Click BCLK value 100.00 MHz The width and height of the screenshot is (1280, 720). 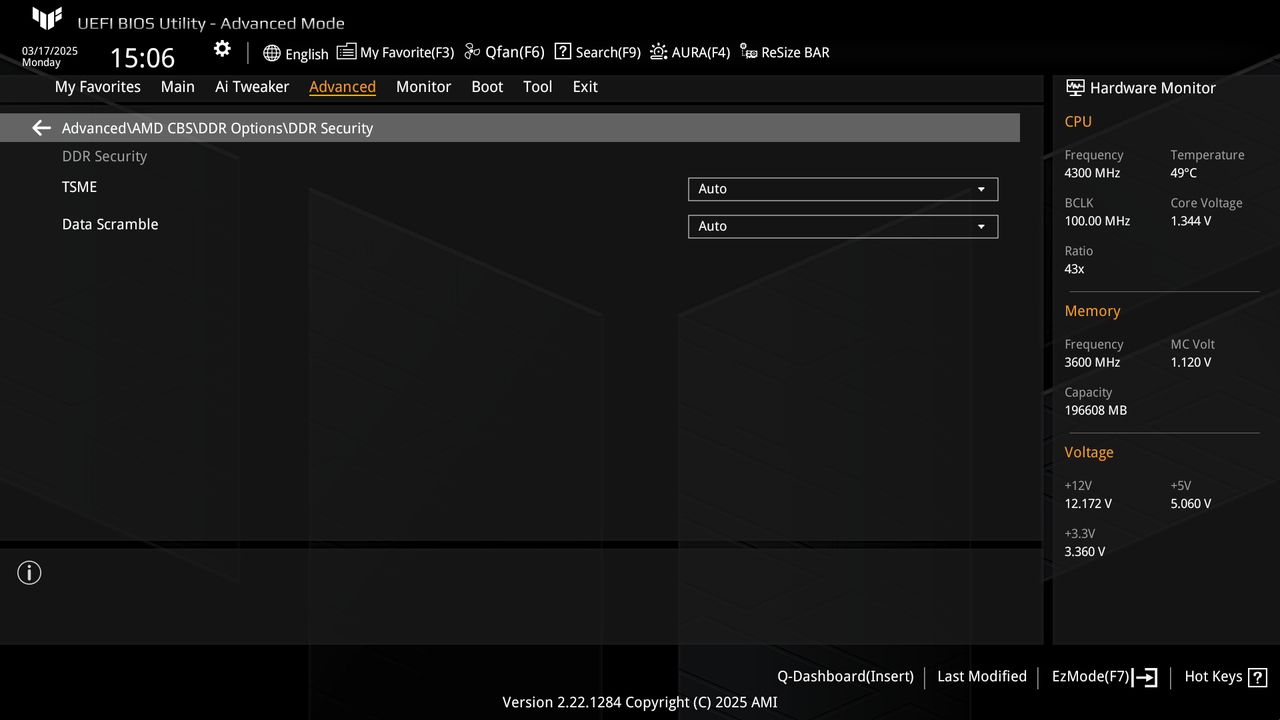click(1097, 221)
